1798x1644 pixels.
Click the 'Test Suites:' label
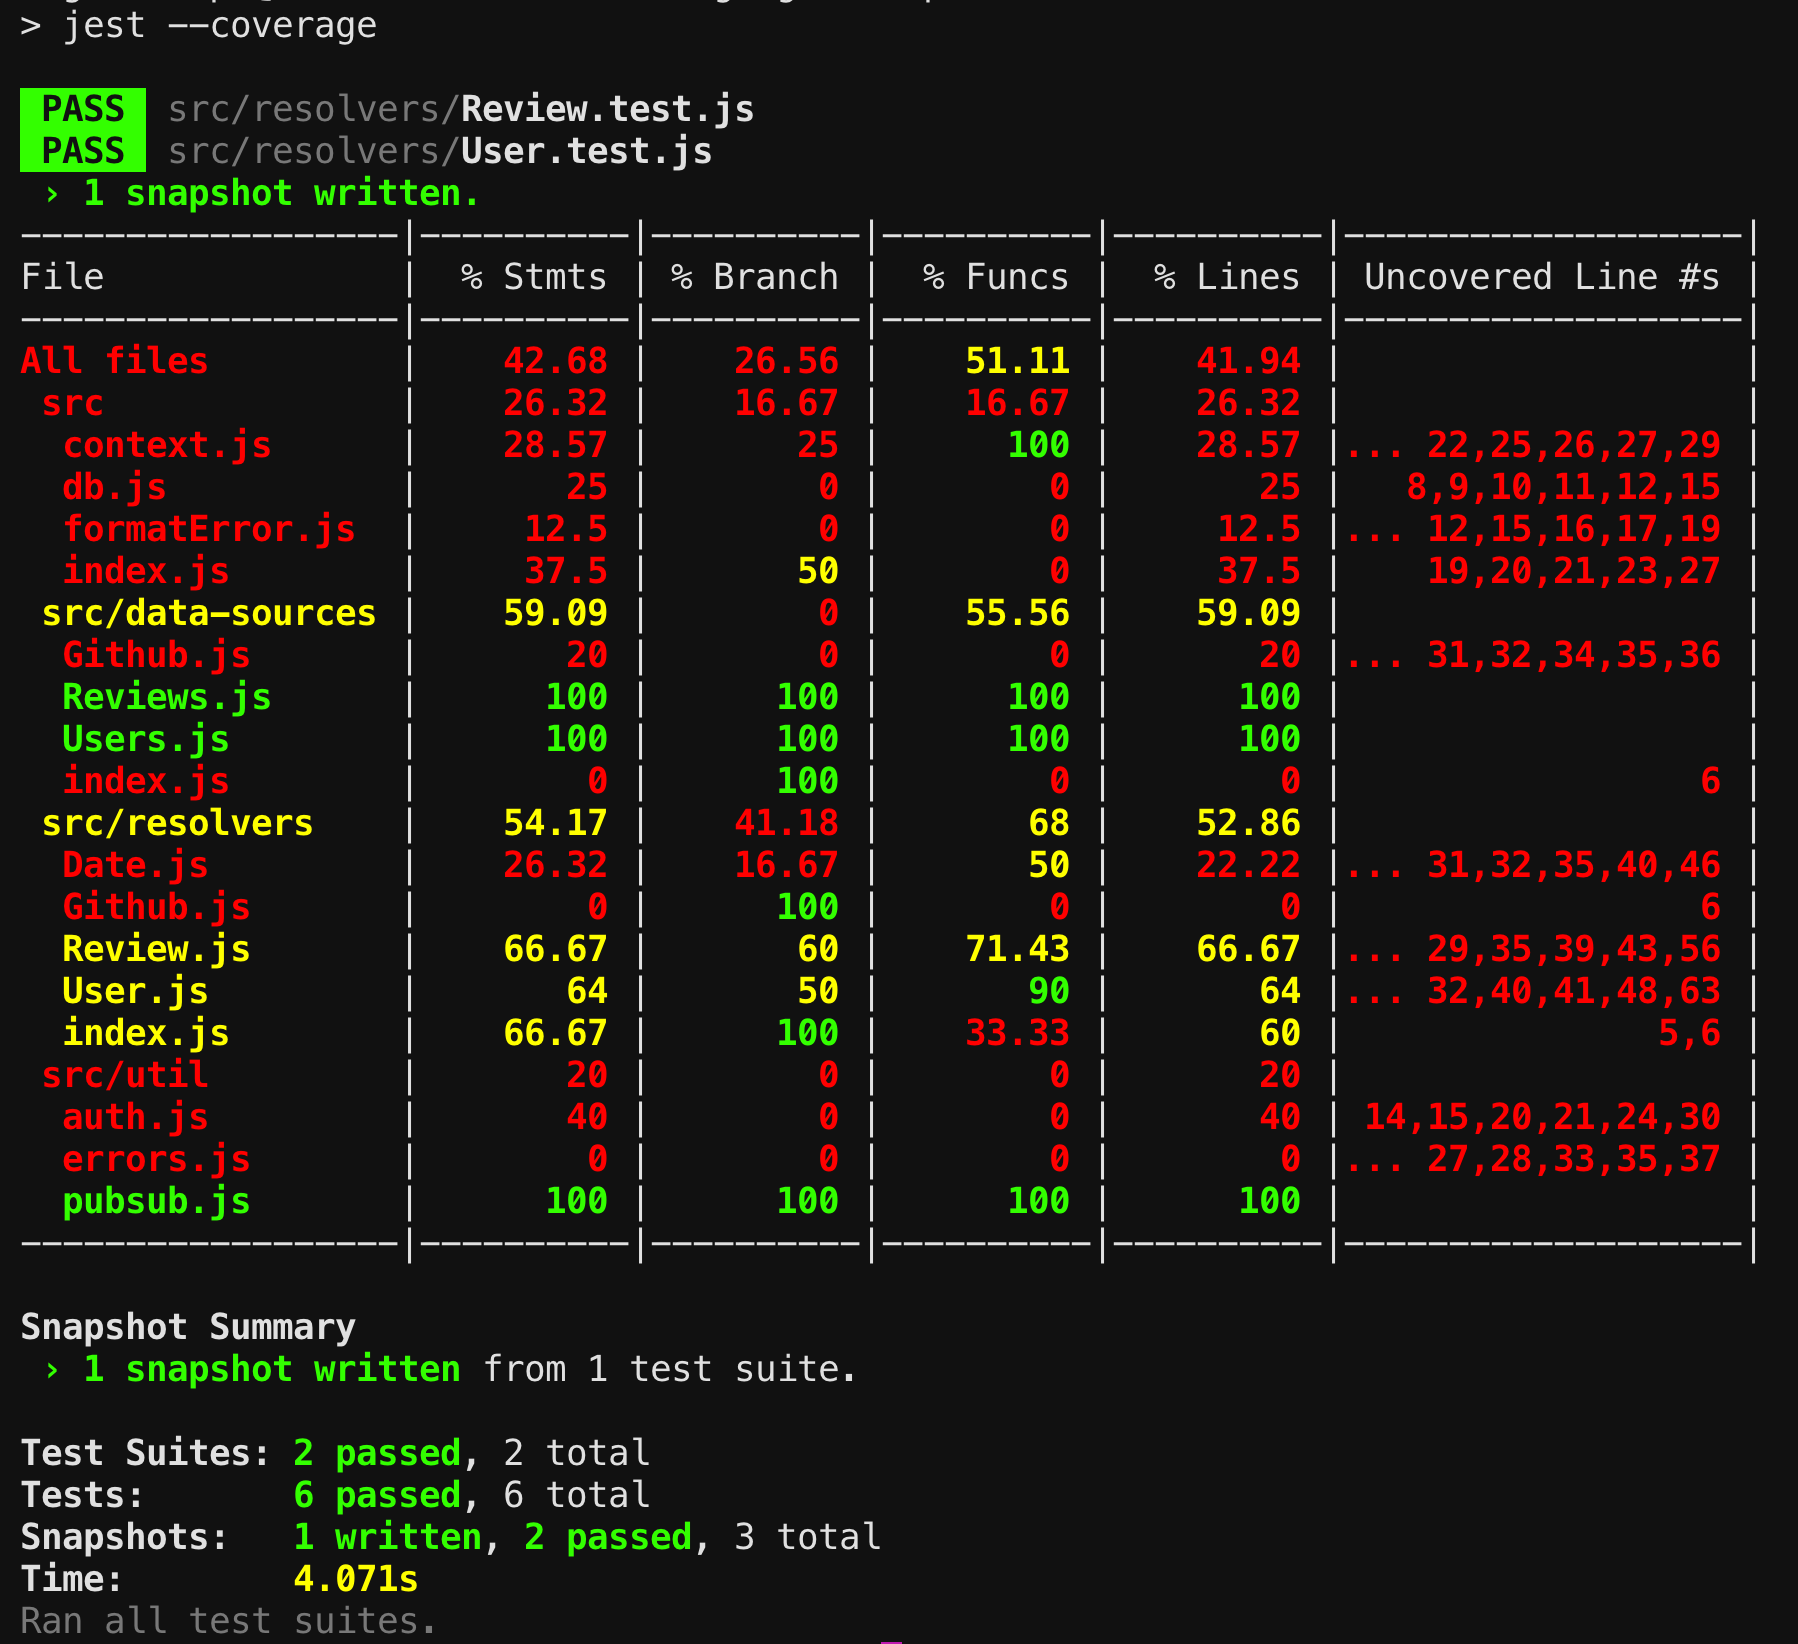146,1453
